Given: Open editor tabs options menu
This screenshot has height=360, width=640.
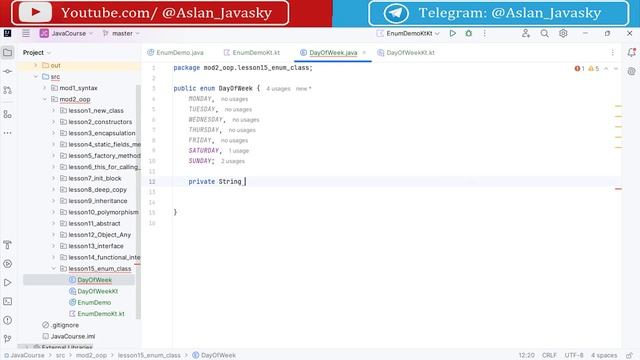Looking at the screenshot, I should [x=612, y=53].
